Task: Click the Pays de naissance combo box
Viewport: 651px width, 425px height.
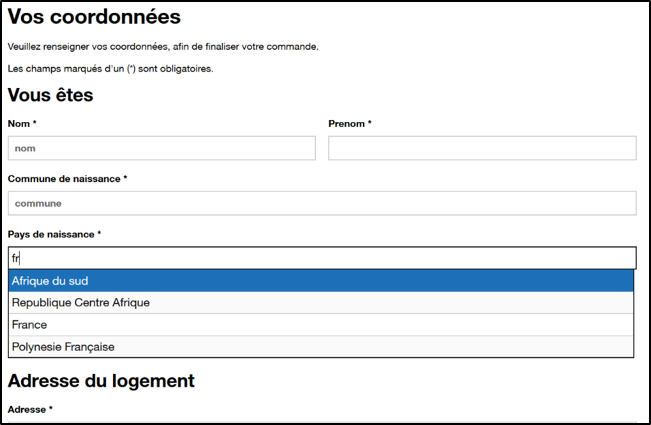Action: [322, 258]
